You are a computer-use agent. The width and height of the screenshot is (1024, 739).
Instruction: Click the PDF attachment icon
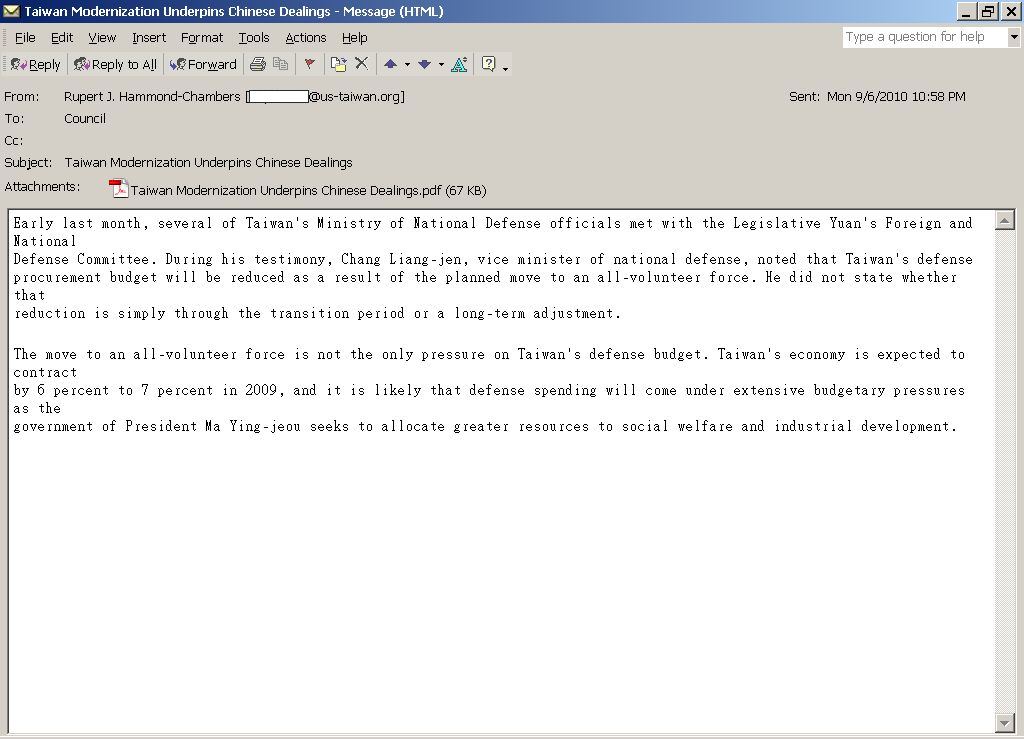(118, 189)
